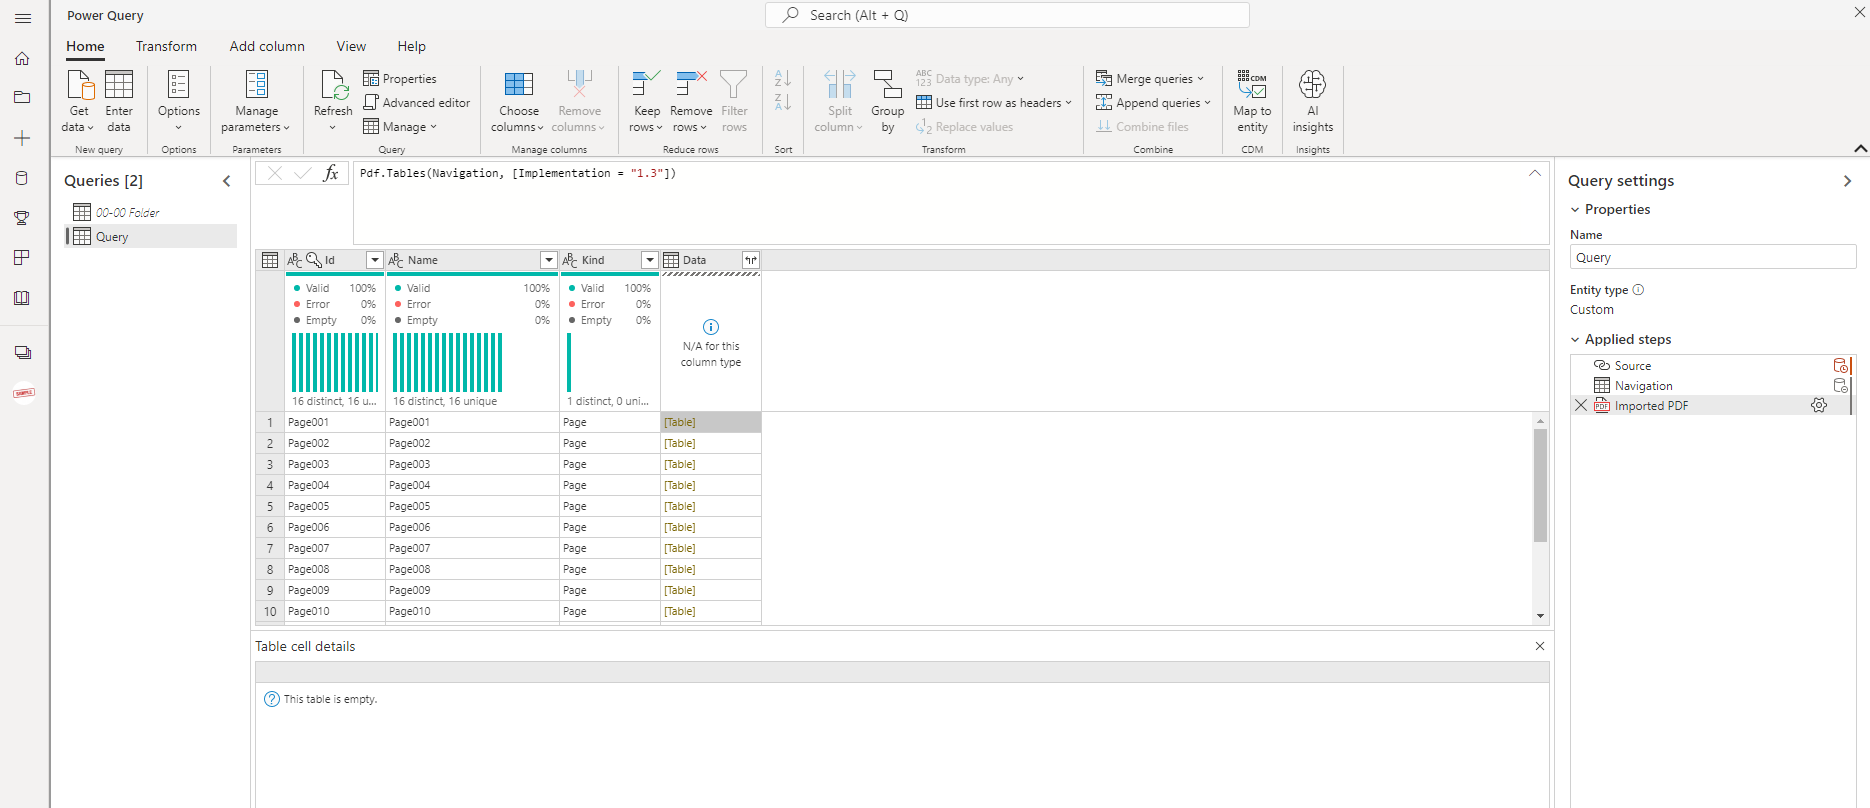
Task: Click the [Table] cell for Page007
Action: click(710, 548)
